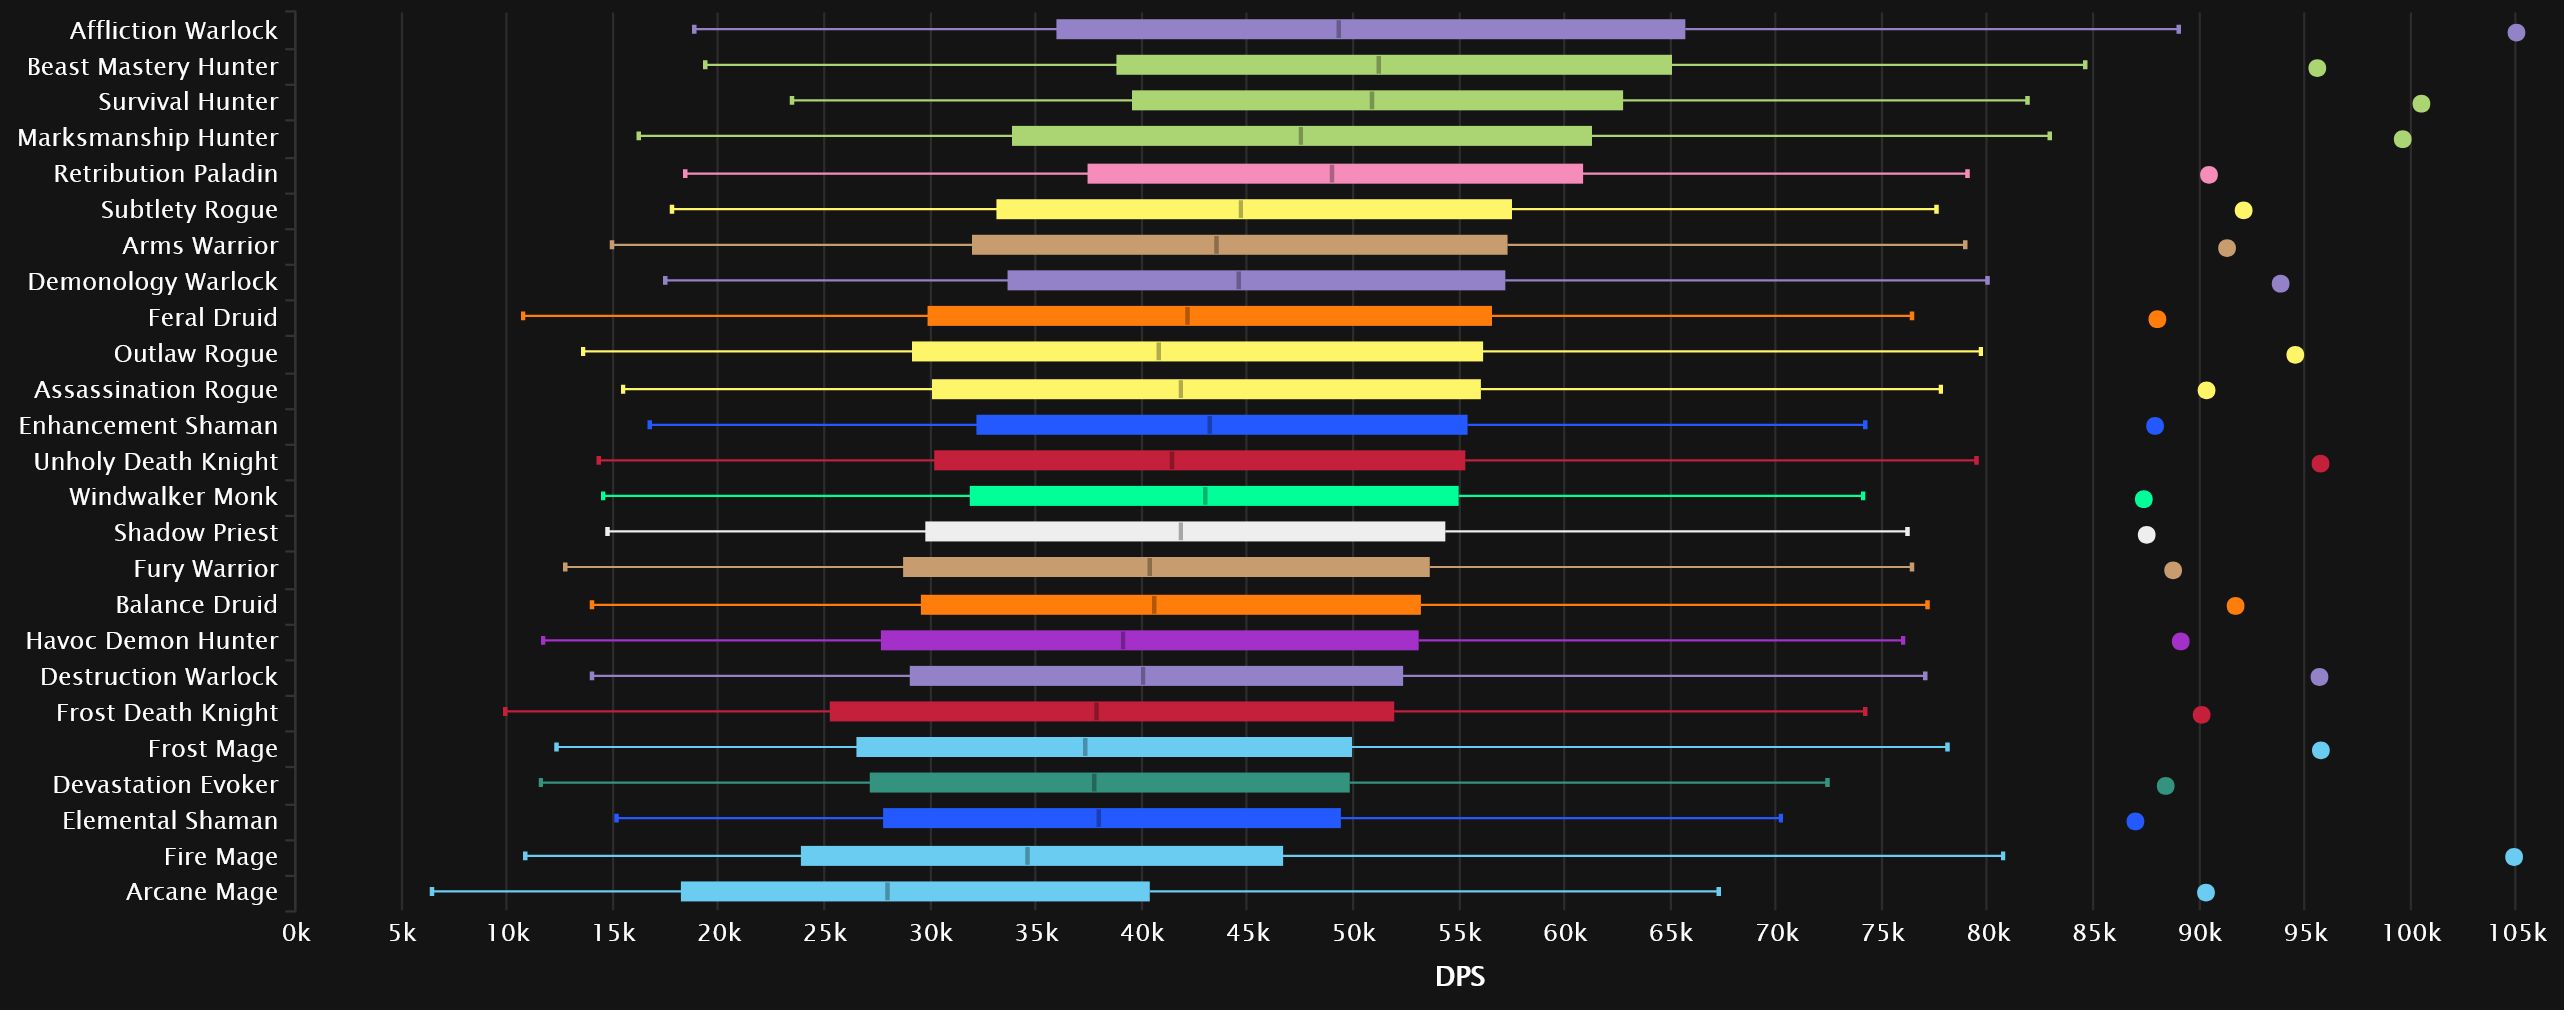This screenshot has width=2564, height=1010.
Task: Click the Survival Hunter label
Action: (188, 102)
